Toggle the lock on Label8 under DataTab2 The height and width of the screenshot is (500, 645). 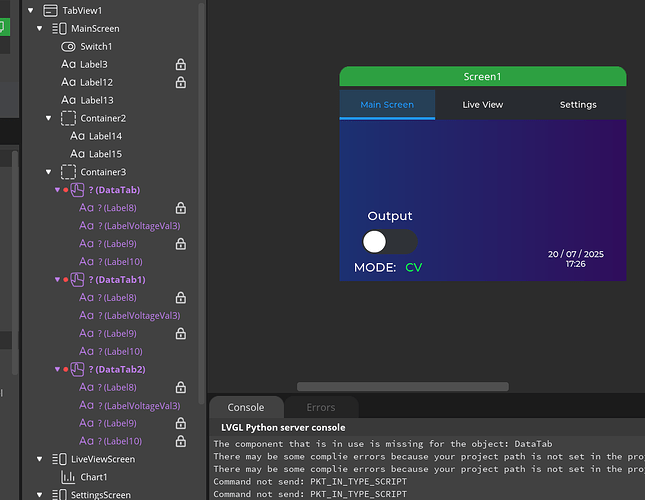coord(181,387)
